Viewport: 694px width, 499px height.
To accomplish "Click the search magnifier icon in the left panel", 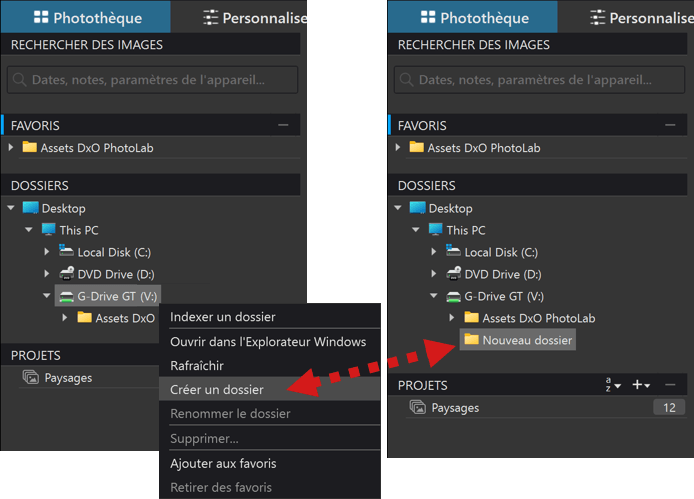I will point(19,80).
